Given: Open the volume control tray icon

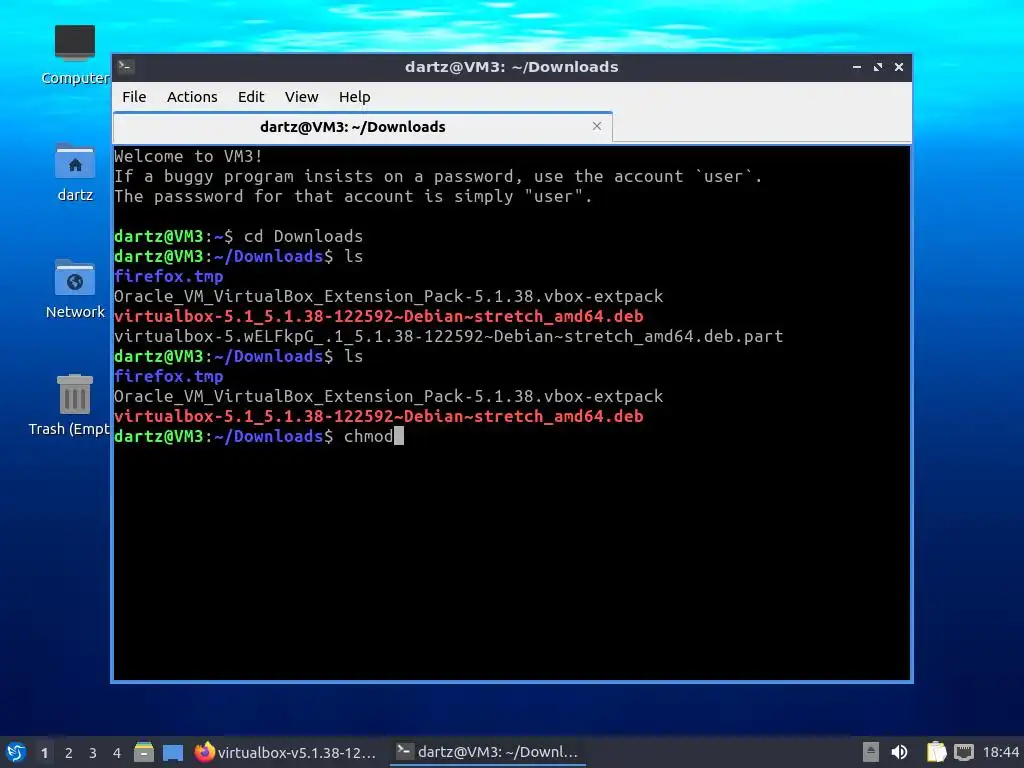Looking at the screenshot, I should pos(899,752).
